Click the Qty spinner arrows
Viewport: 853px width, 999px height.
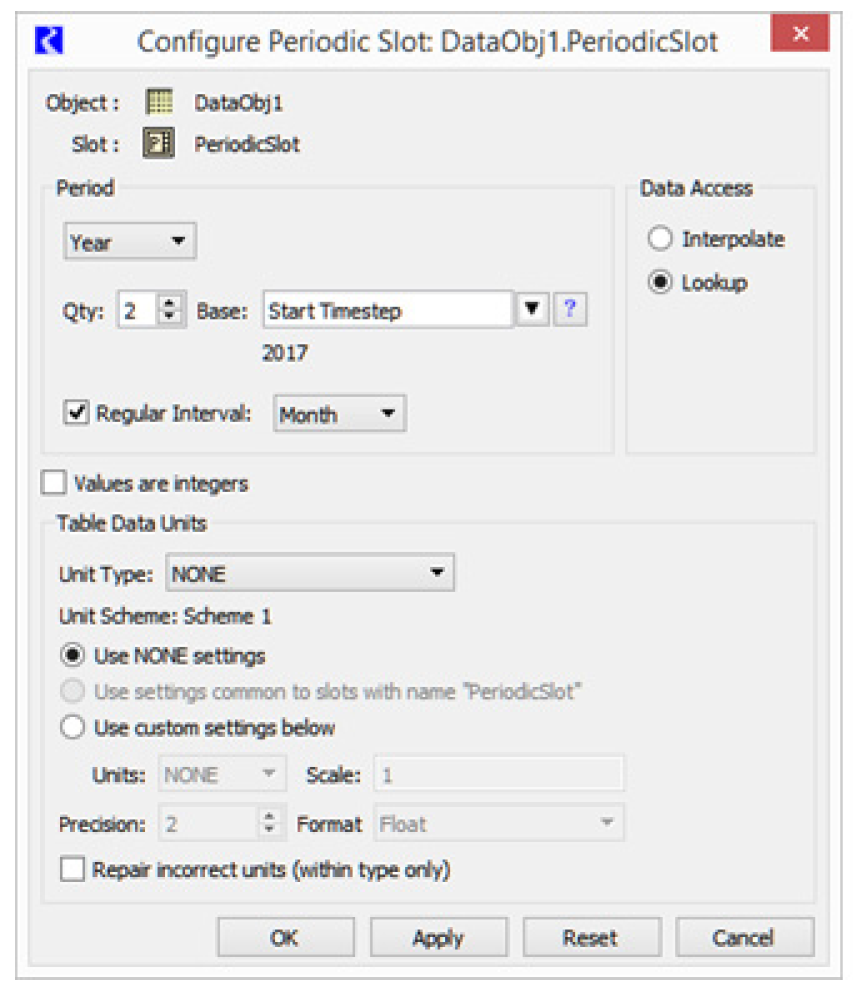pos(170,310)
